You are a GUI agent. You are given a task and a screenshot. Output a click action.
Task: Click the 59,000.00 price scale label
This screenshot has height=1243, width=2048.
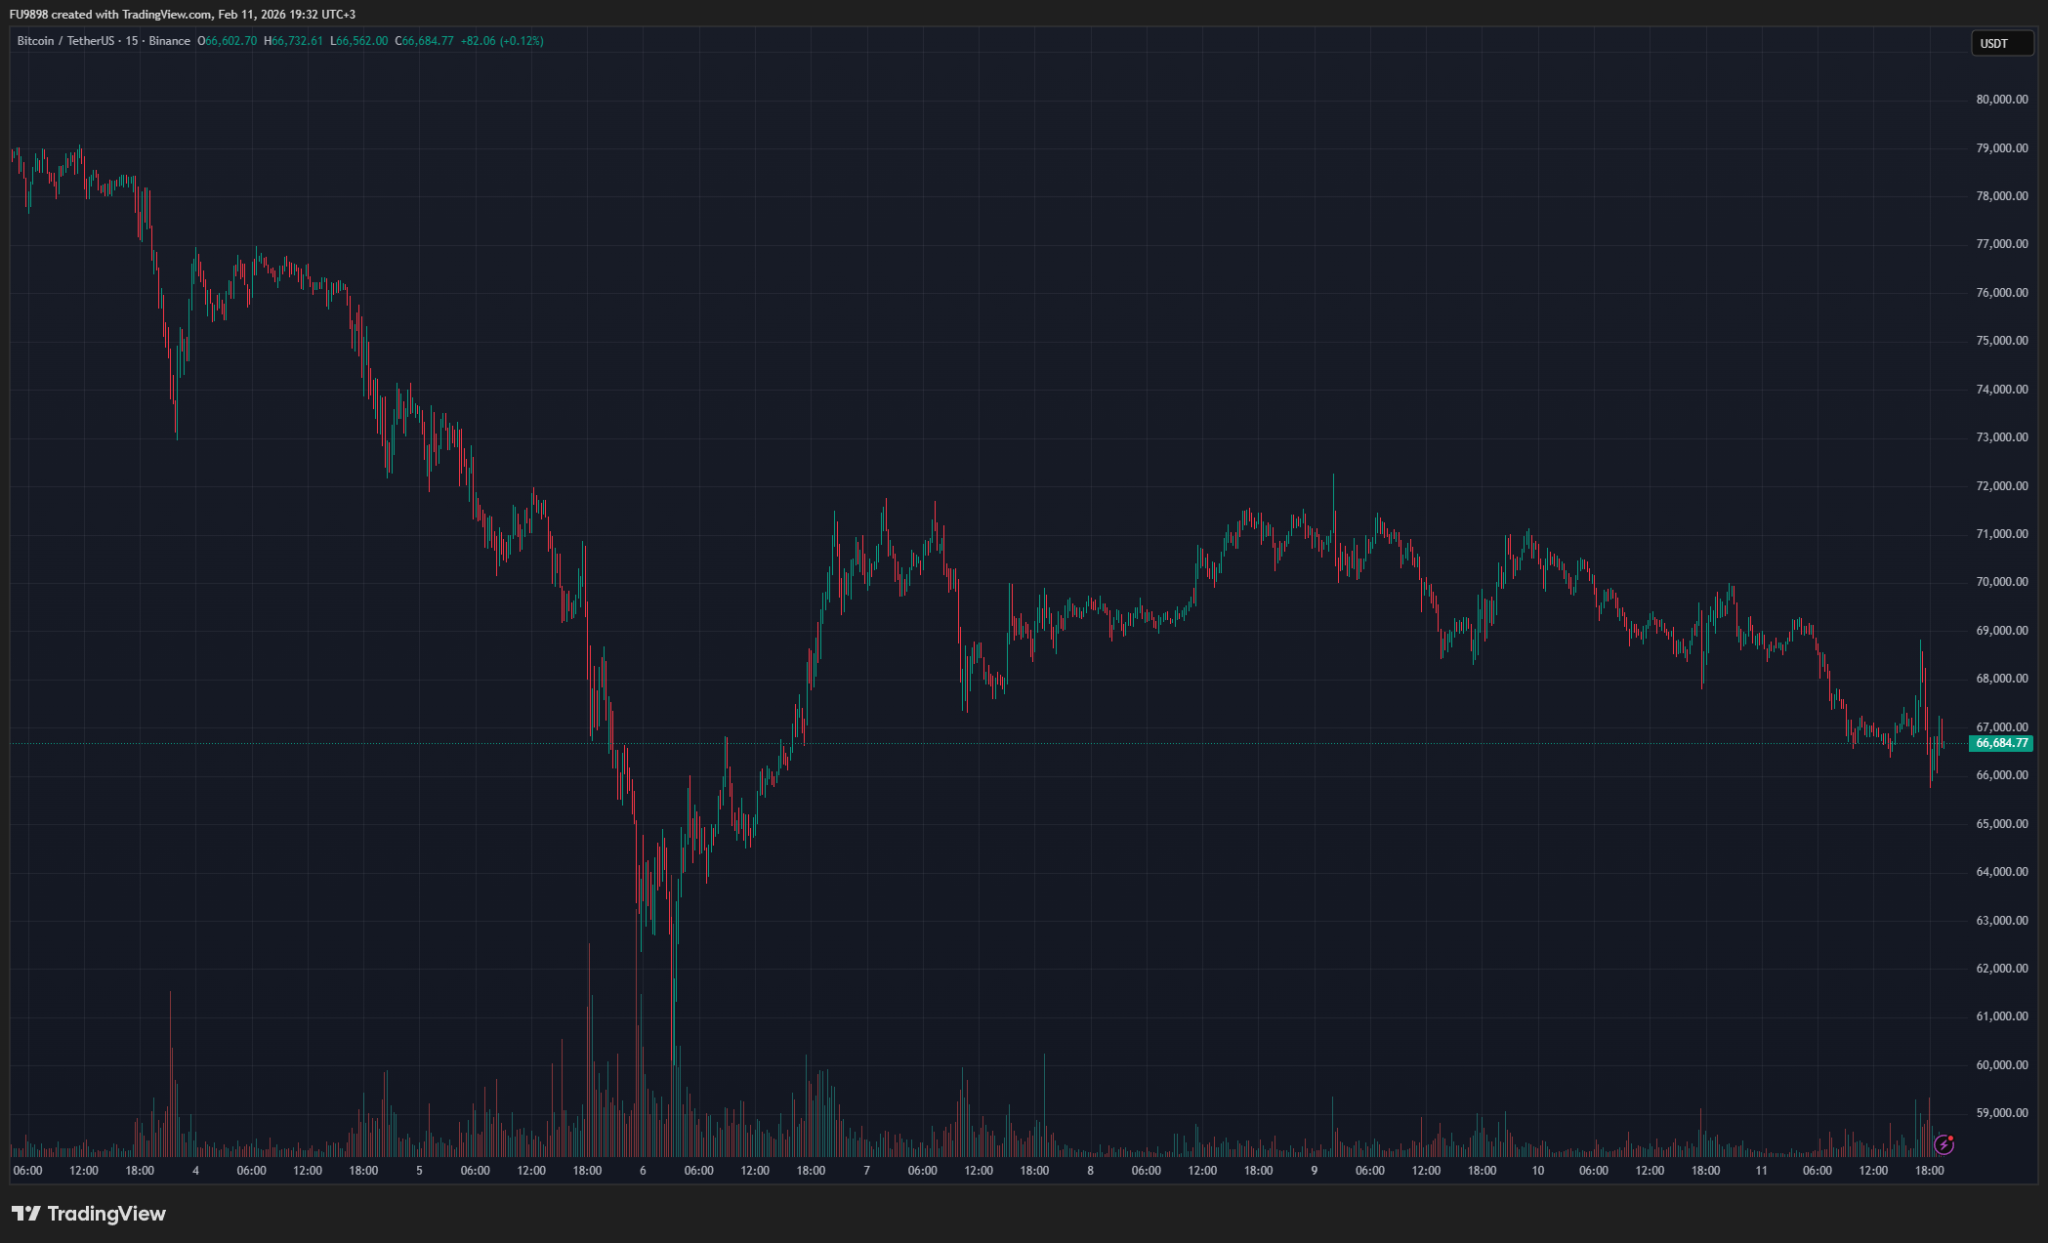coord(2001,1112)
